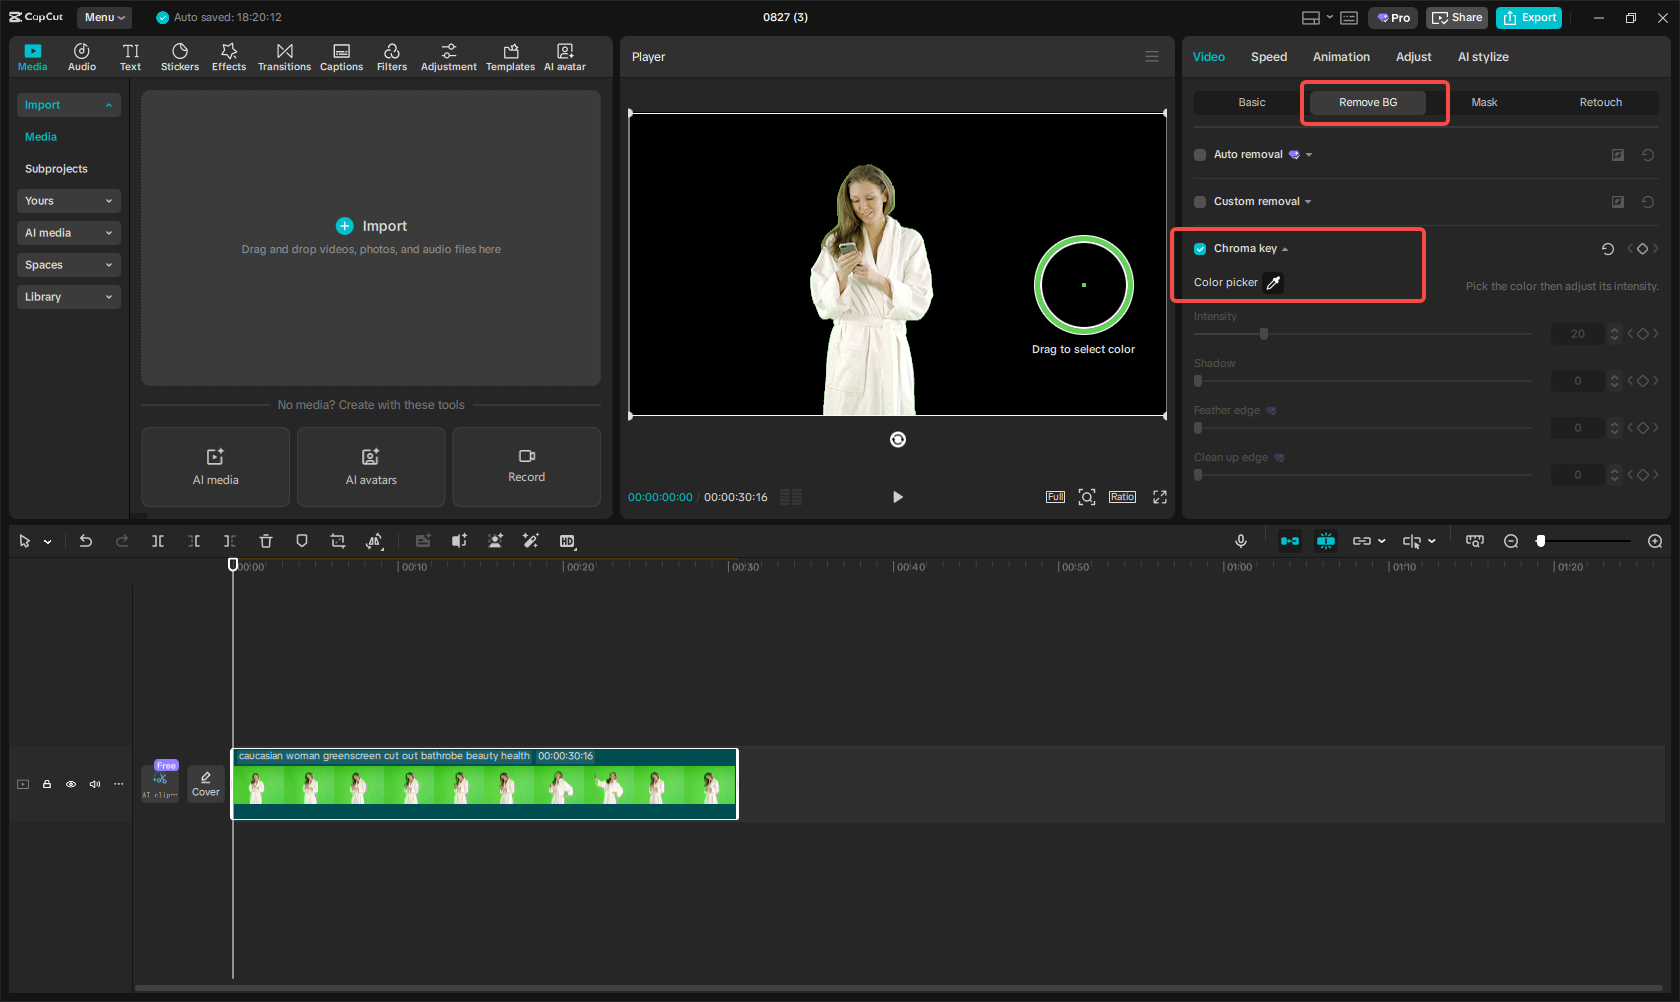Click the undo arrow in timeline toolbar
The height and width of the screenshot is (1002, 1680).
coord(86,541)
